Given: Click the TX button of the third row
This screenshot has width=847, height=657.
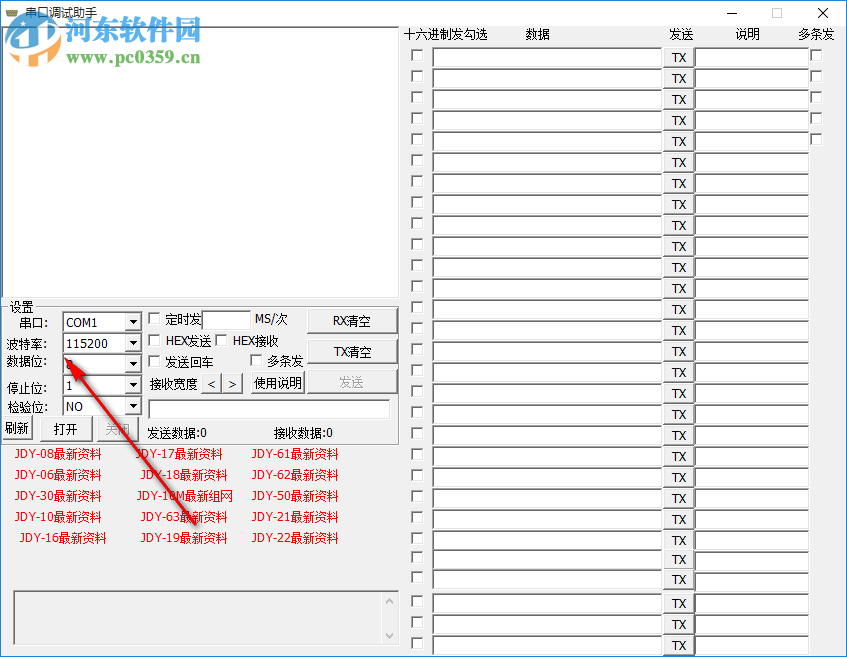Looking at the screenshot, I should 679,100.
